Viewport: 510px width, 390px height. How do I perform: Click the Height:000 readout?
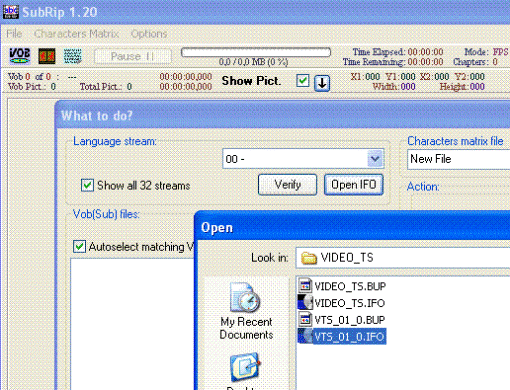pos(462,87)
